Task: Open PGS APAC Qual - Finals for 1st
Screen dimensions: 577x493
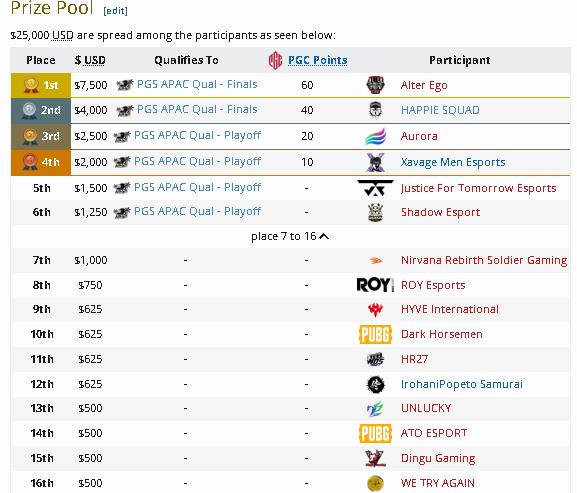Action: (x=197, y=84)
